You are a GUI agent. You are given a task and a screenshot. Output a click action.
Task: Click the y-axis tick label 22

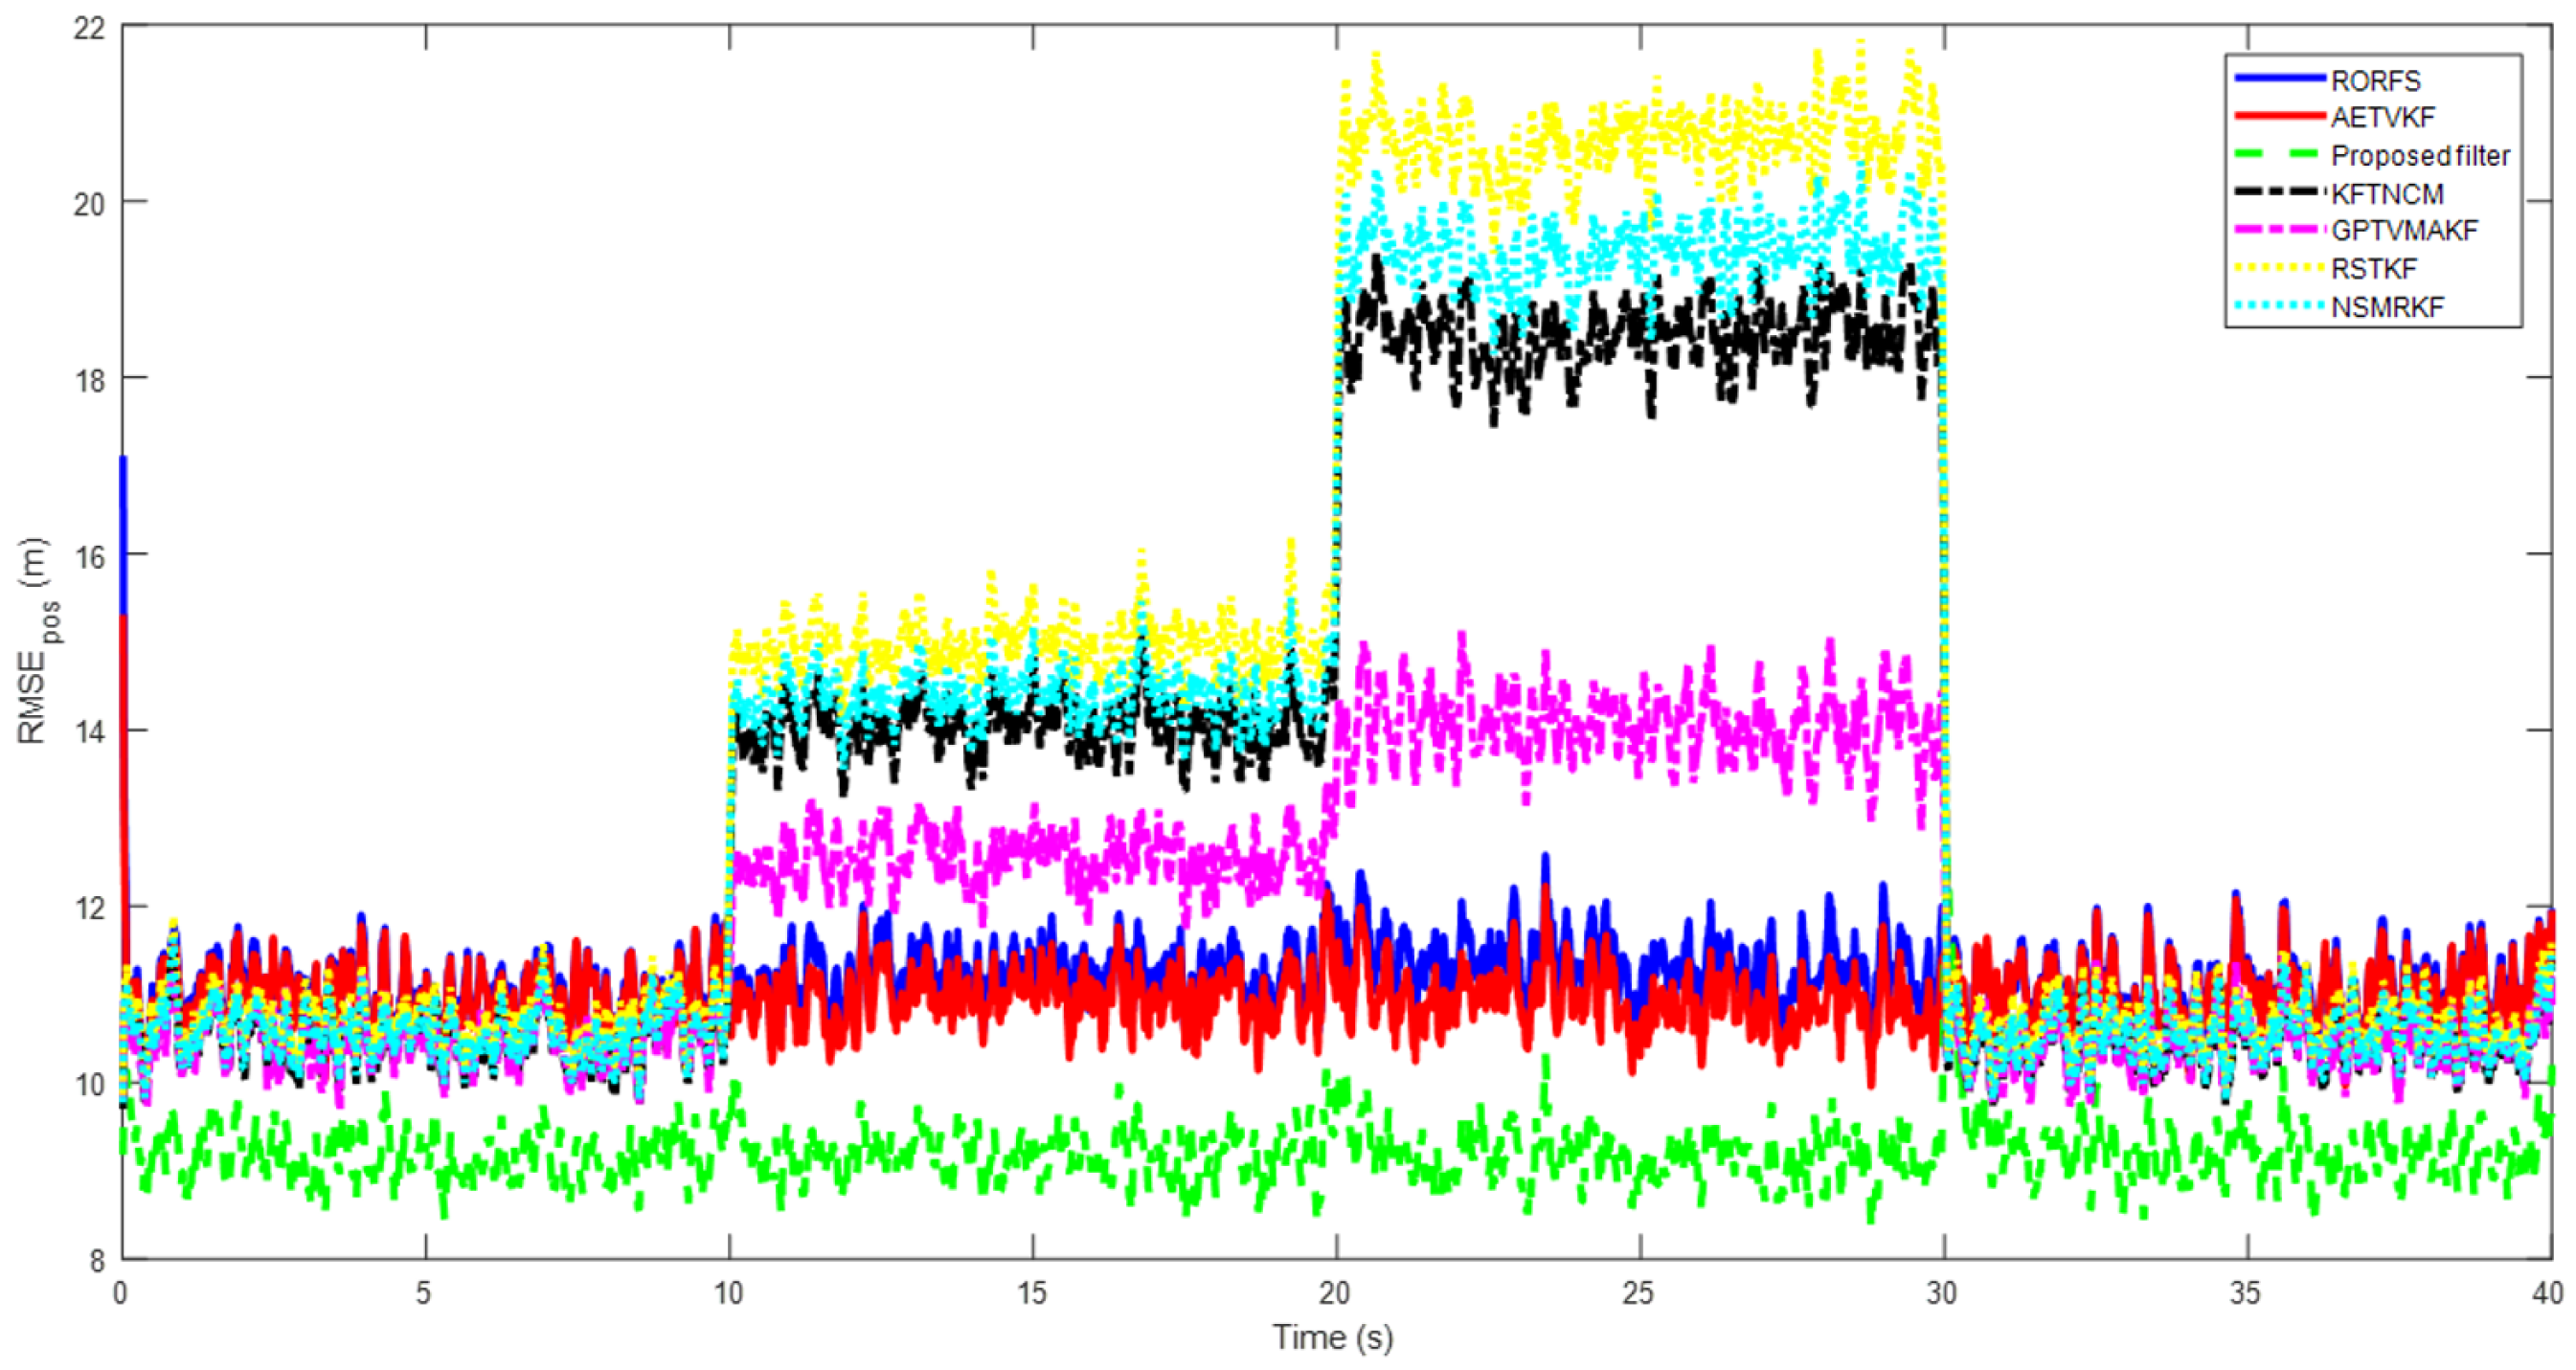(x=89, y=28)
